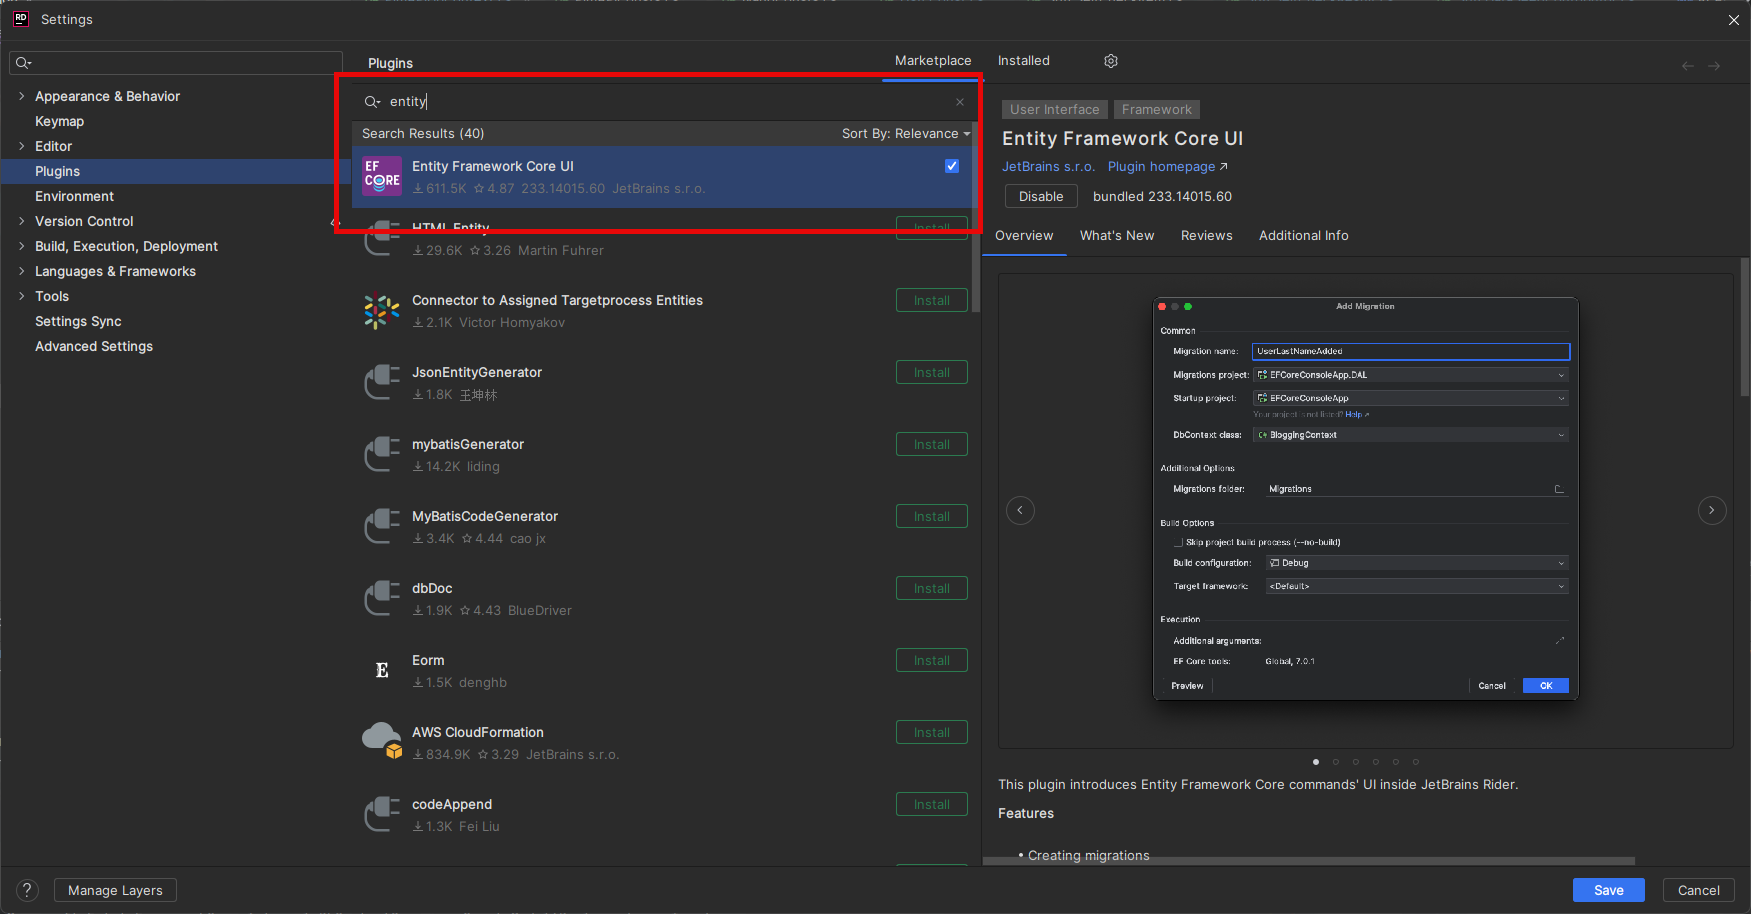
Task: Click the Rider logo in the title bar
Action: 20,19
